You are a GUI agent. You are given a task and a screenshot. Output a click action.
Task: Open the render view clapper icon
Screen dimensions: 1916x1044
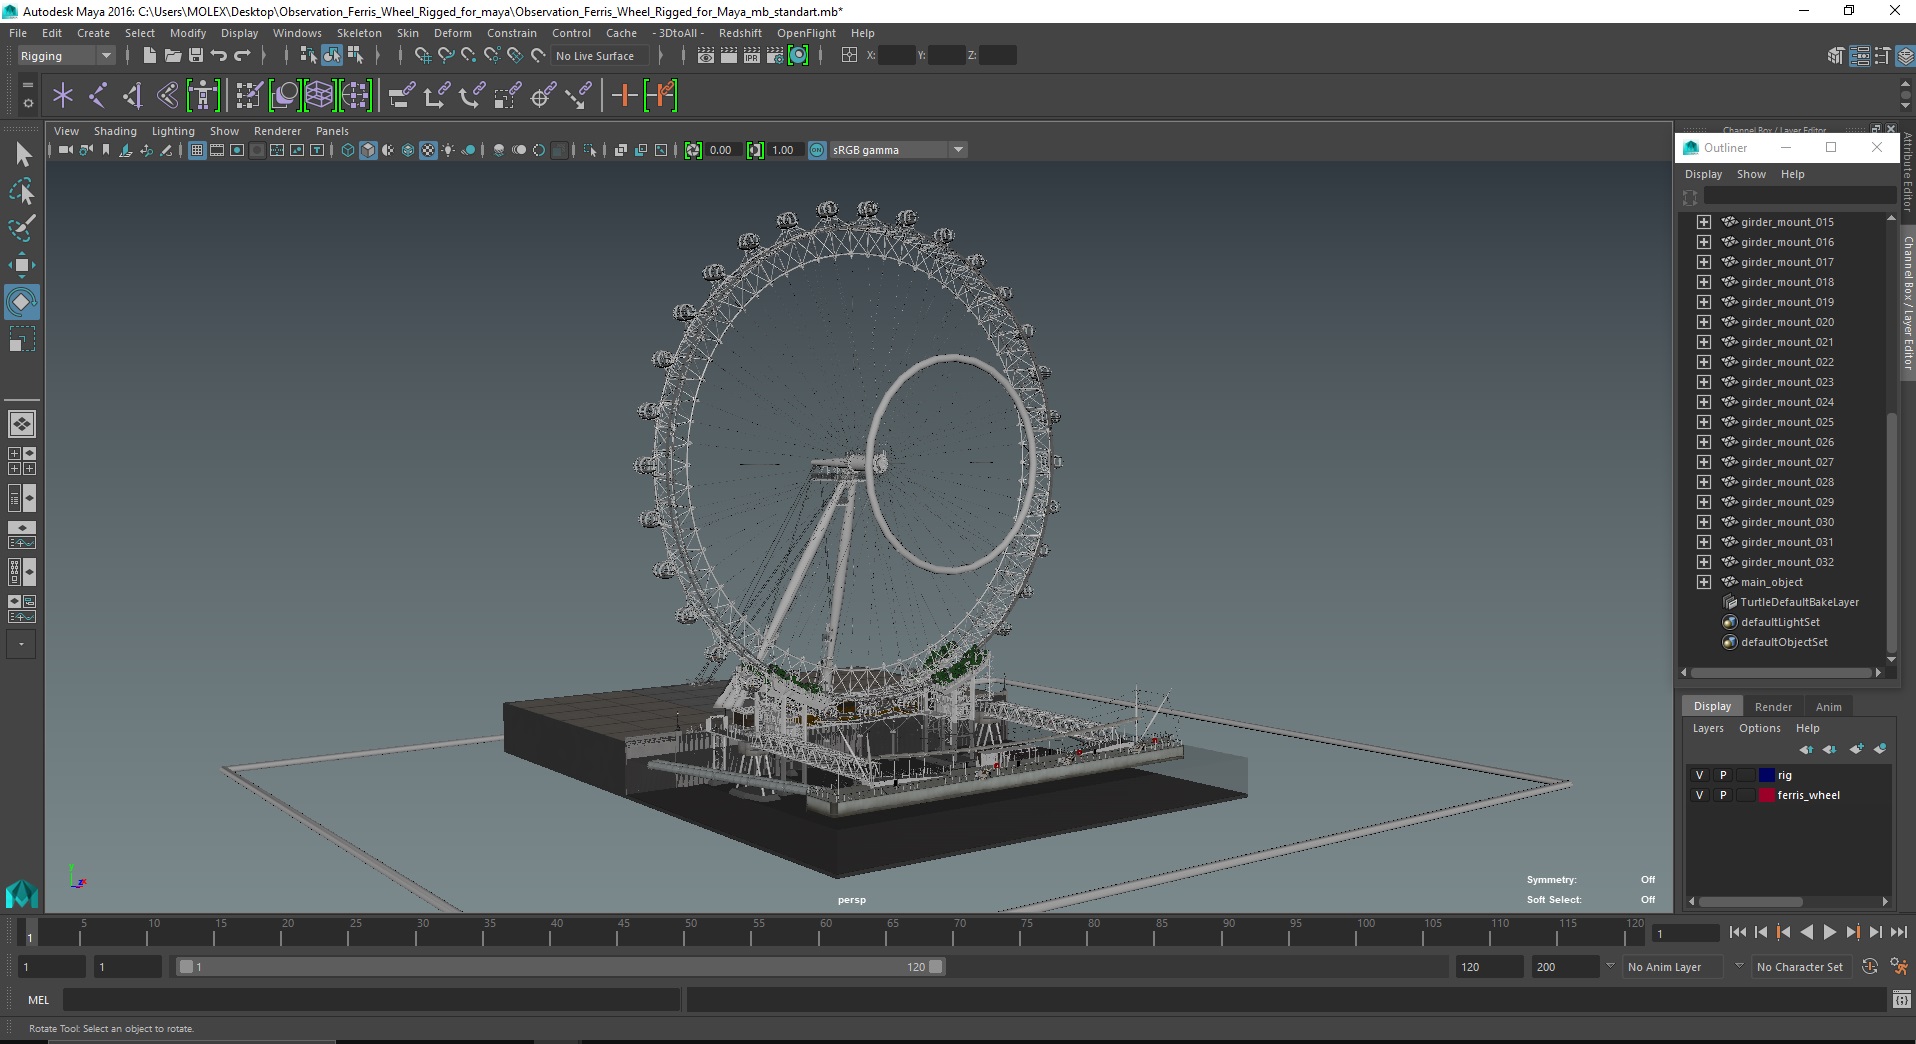[705, 56]
